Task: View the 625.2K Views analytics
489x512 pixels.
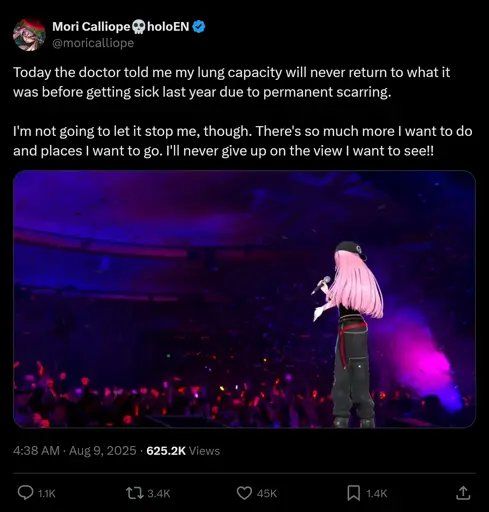Action: pyautogui.click(x=183, y=451)
